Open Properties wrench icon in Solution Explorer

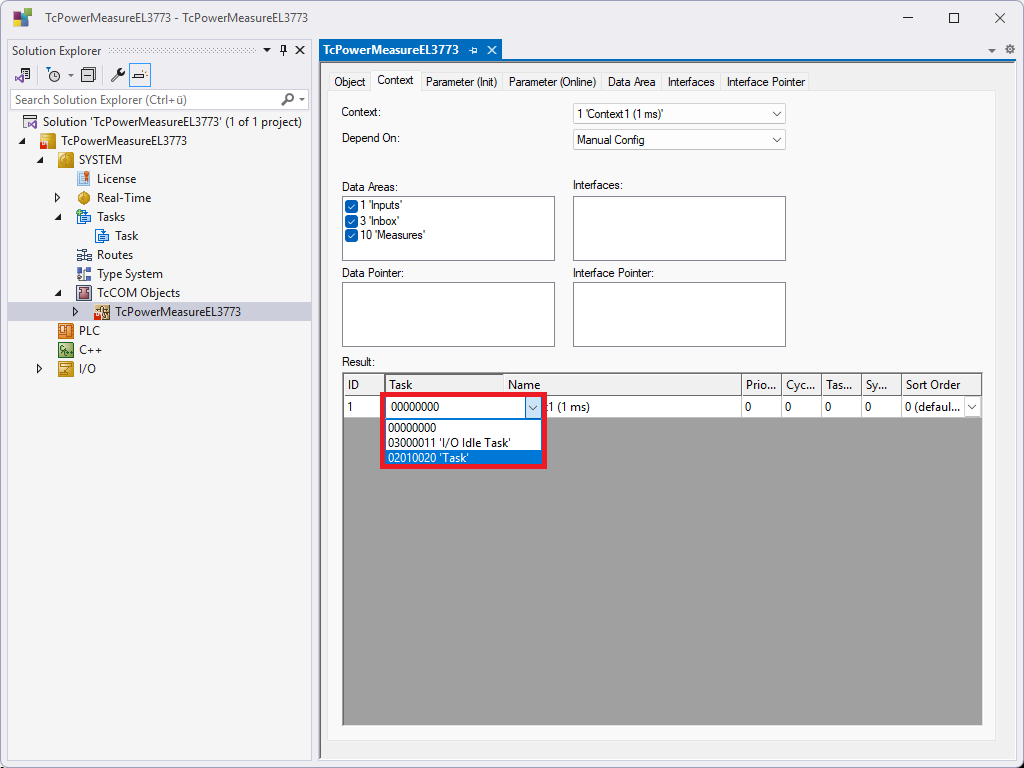point(118,76)
